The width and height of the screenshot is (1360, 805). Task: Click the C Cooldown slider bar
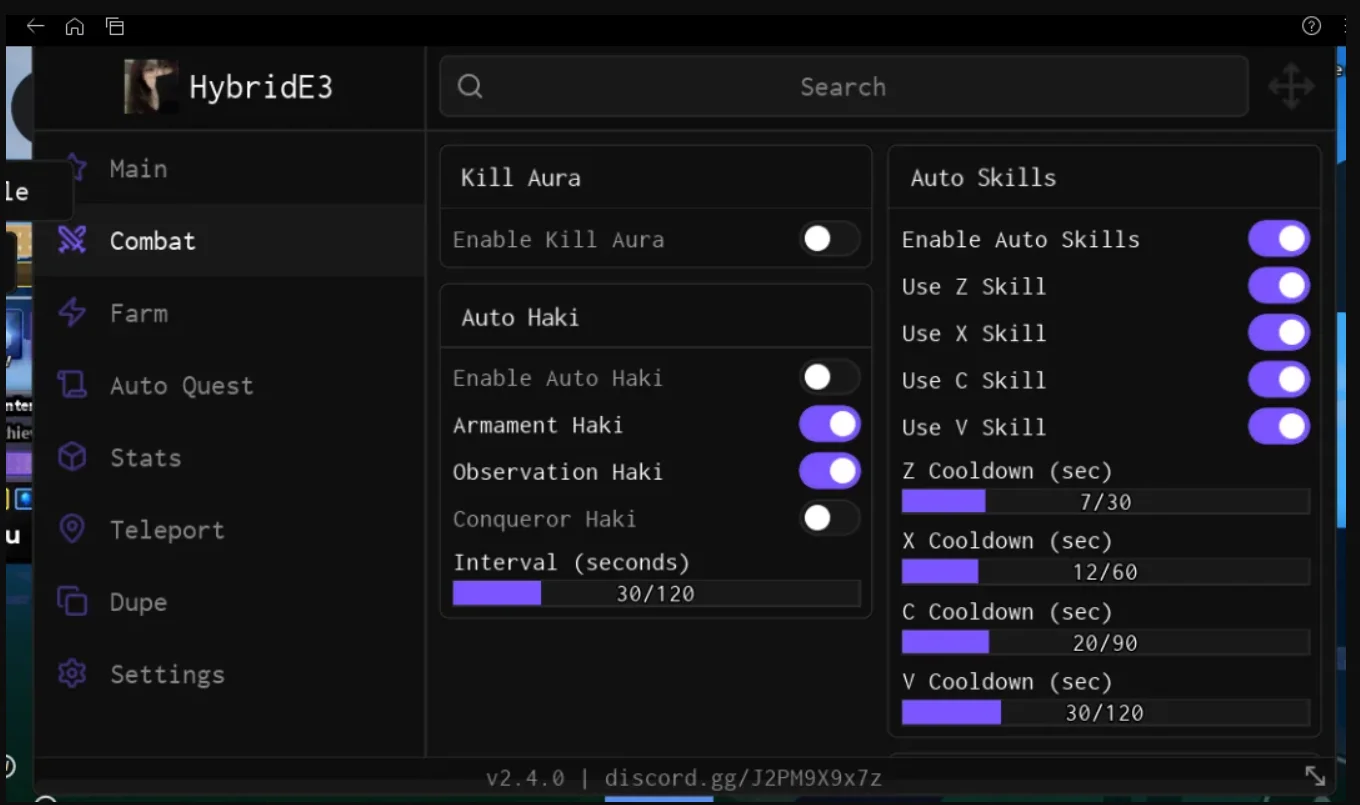[x=1106, y=642]
